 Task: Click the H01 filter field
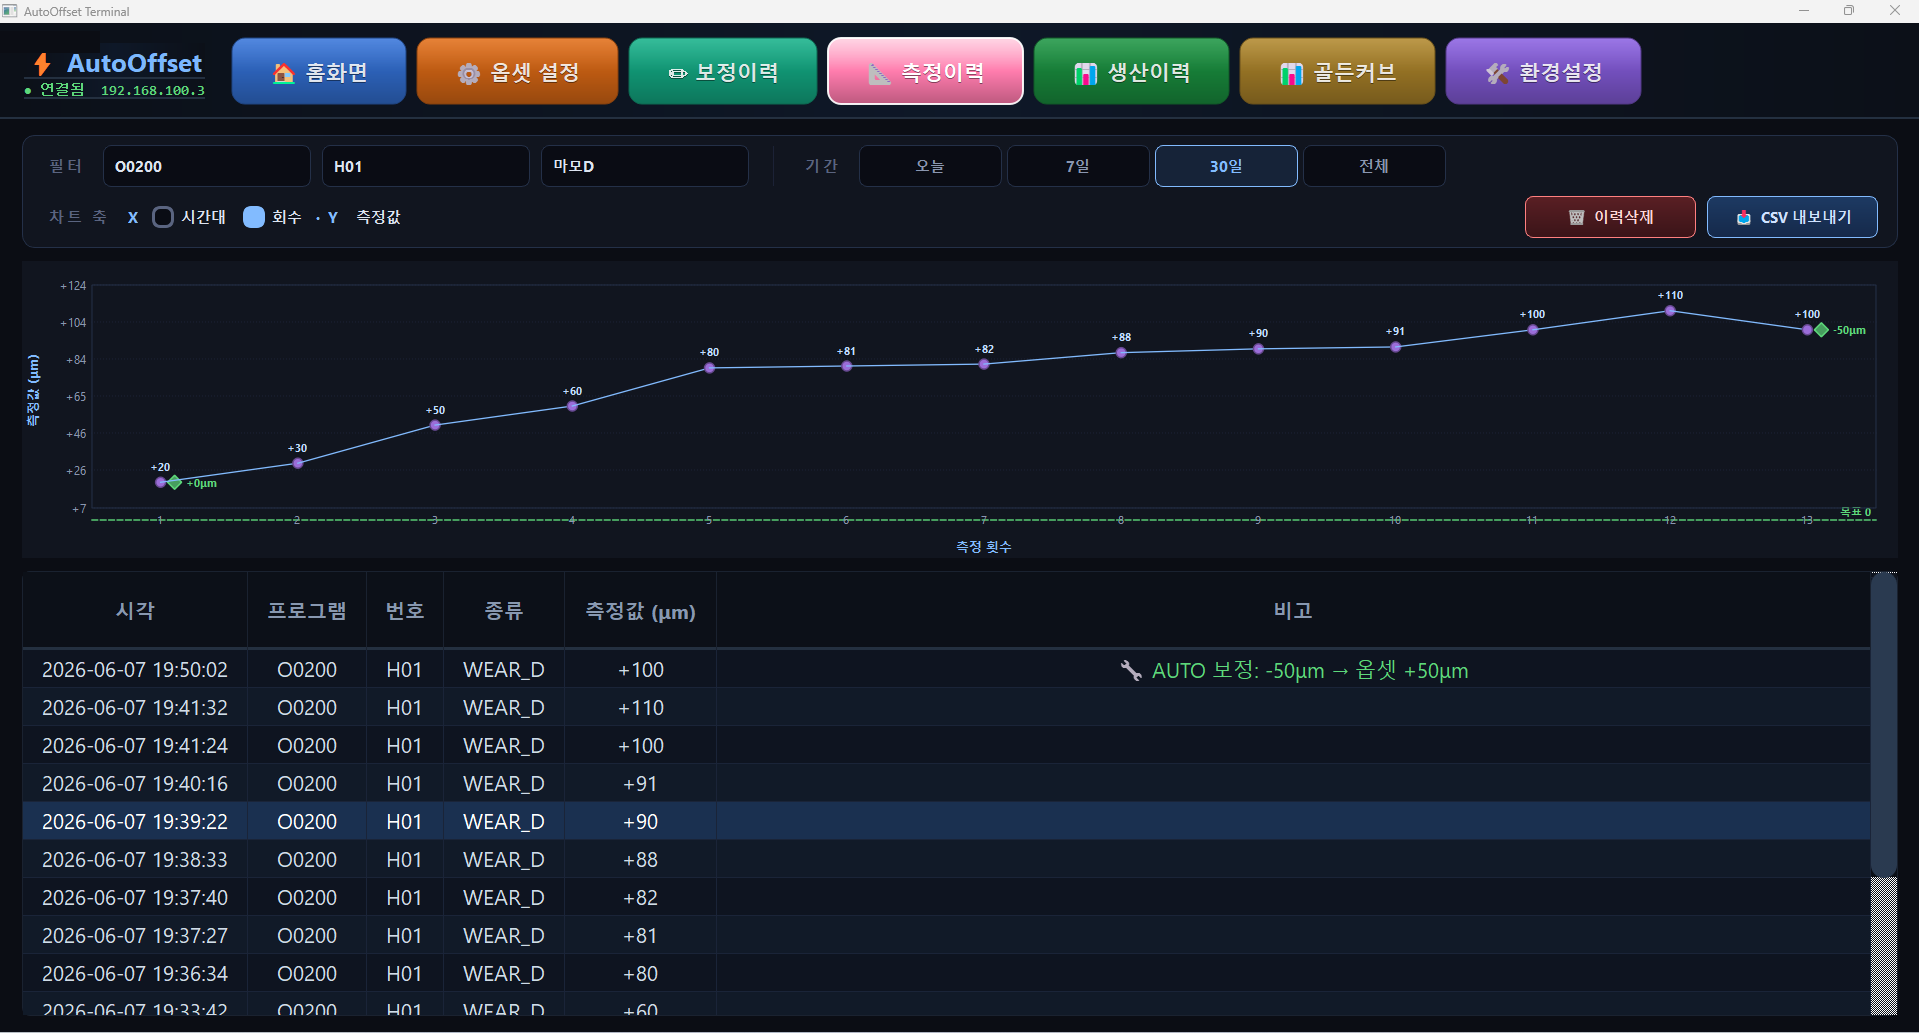(x=426, y=166)
